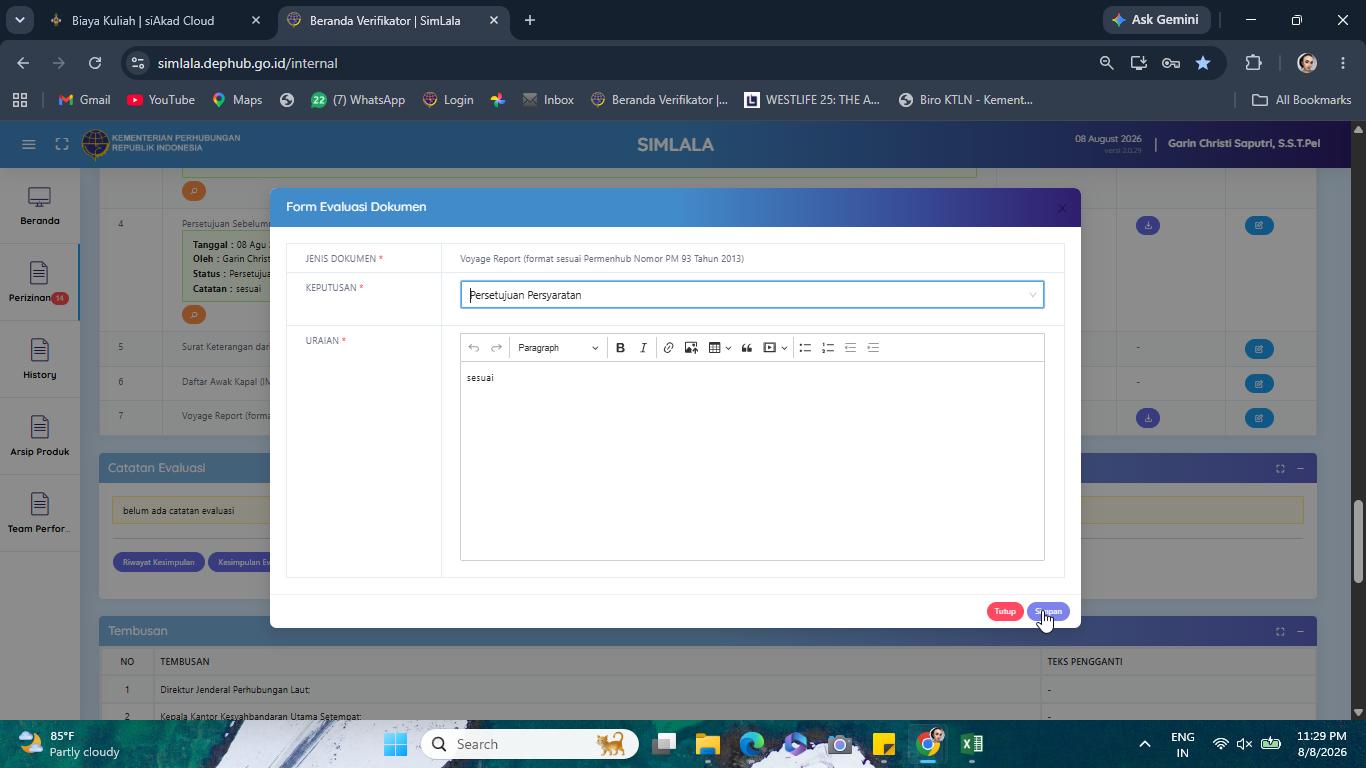Image resolution: width=1366 pixels, height=768 pixels.
Task: Open the Perizinan sidebar menu
Action: click(x=39, y=283)
